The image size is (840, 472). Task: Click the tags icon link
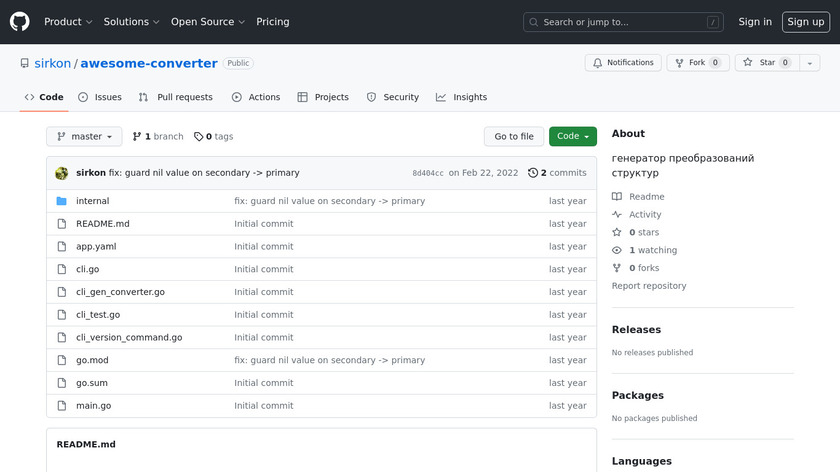coord(198,137)
